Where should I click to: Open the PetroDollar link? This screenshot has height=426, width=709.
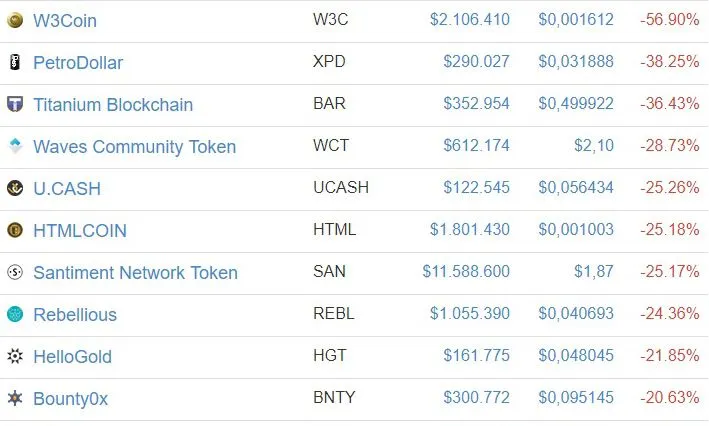pyautogui.click(x=78, y=62)
